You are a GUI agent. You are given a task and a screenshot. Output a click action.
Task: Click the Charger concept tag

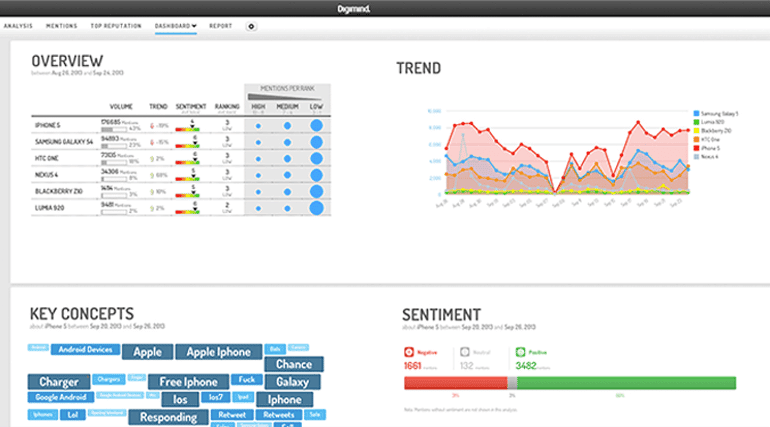click(59, 382)
